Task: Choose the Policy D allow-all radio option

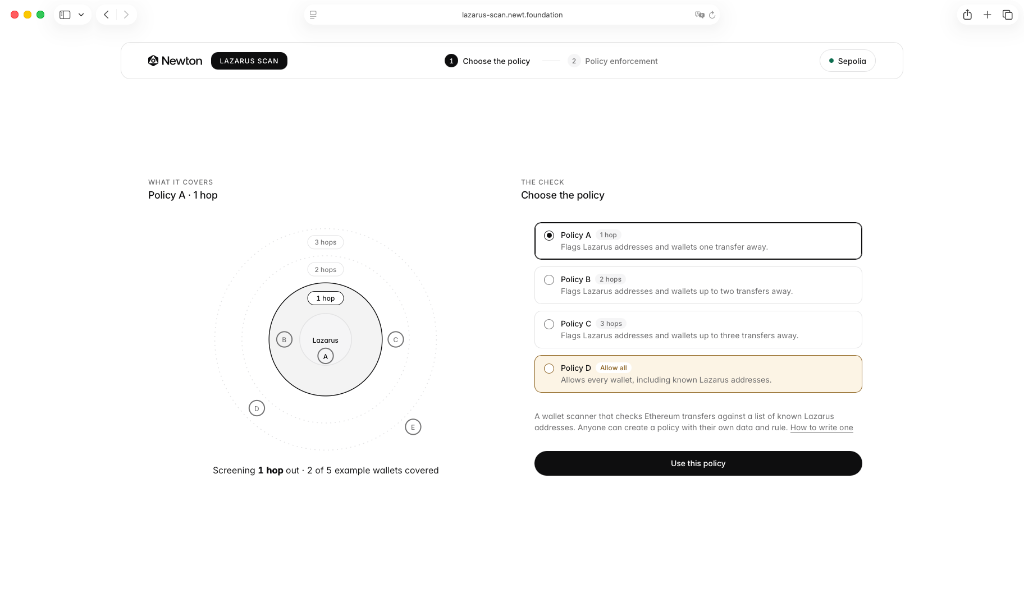Action: coord(549,368)
